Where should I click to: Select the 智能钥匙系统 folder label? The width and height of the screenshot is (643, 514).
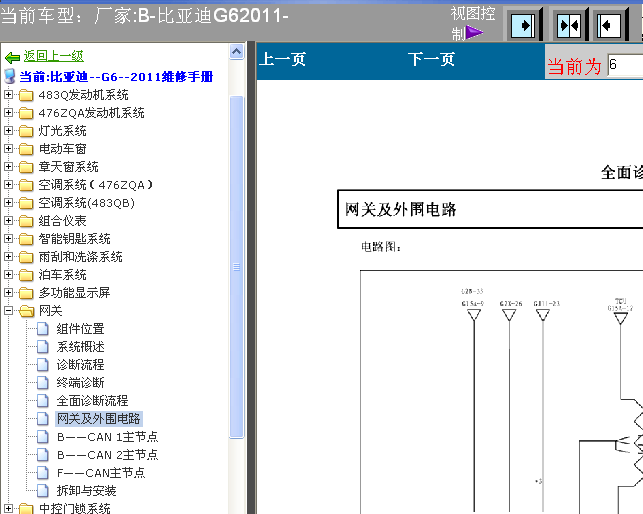coord(74,239)
